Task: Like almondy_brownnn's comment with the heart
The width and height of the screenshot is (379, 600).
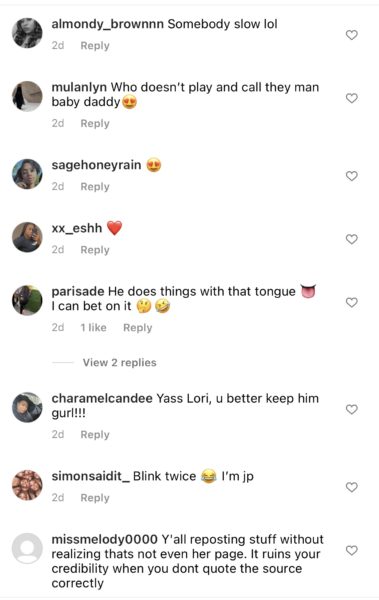Action: pyautogui.click(x=351, y=35)
